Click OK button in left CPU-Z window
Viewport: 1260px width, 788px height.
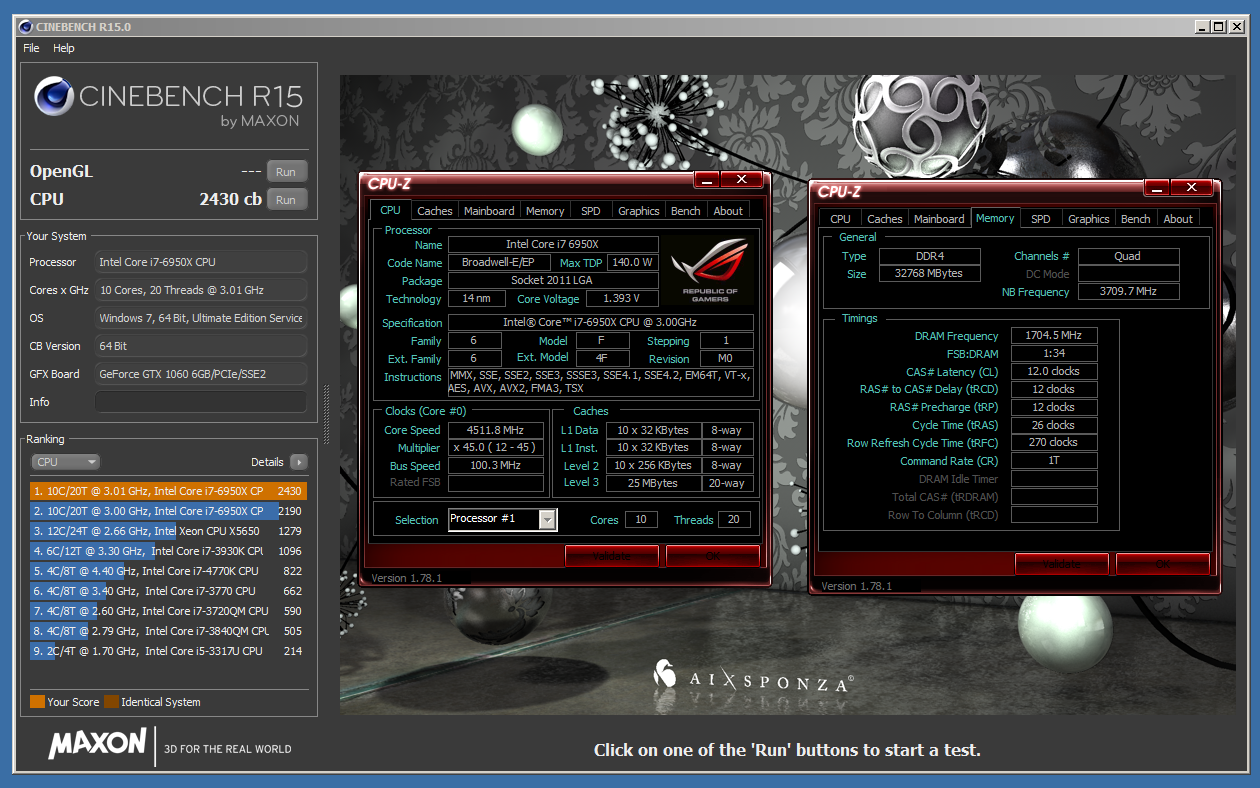[713, 556]
